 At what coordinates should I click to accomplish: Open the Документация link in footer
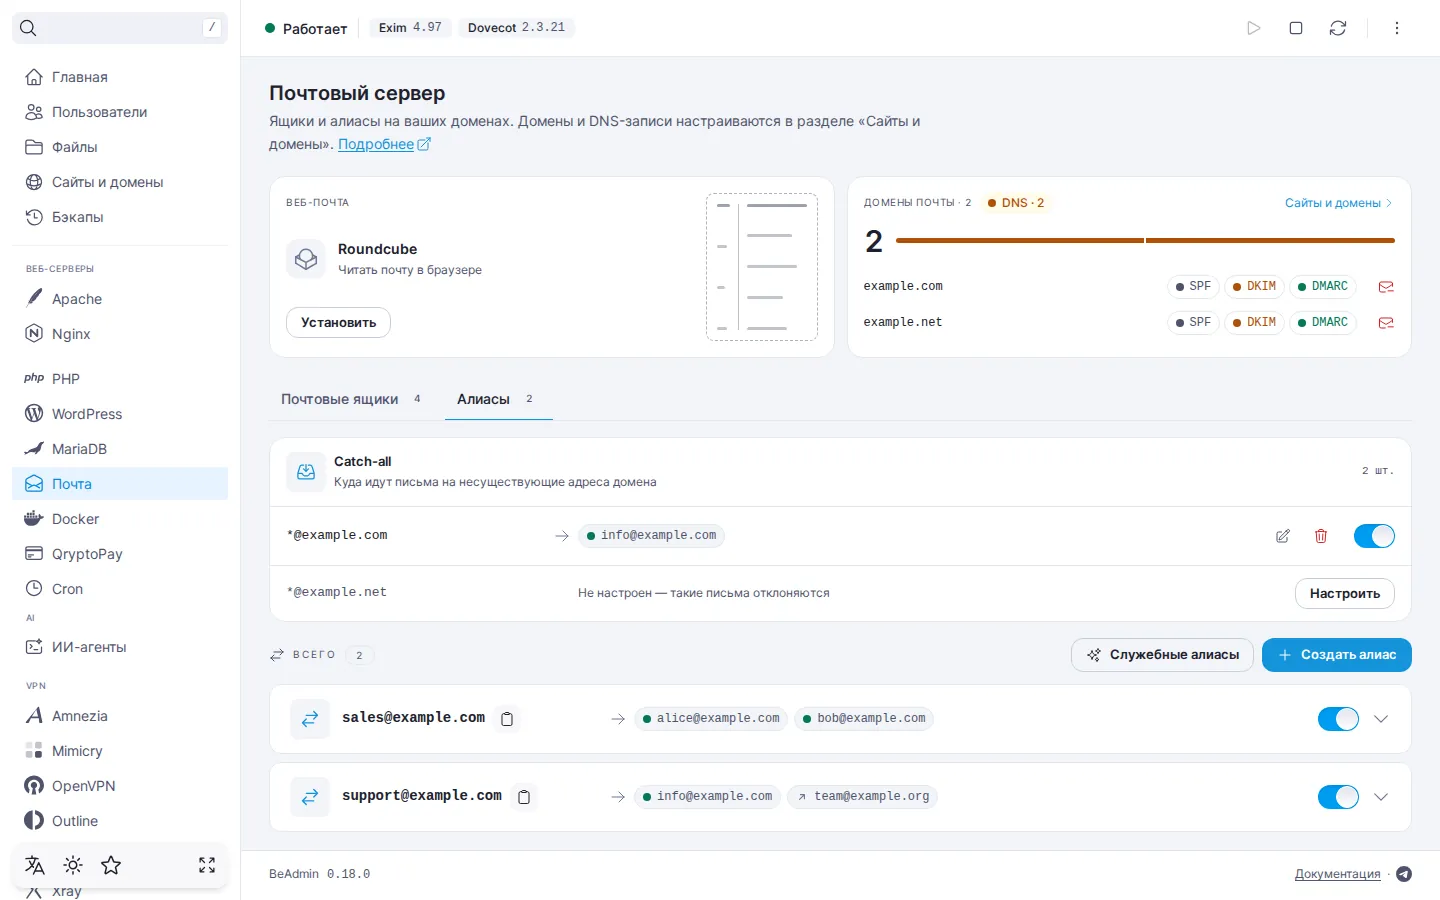[x=1337, y=874]
